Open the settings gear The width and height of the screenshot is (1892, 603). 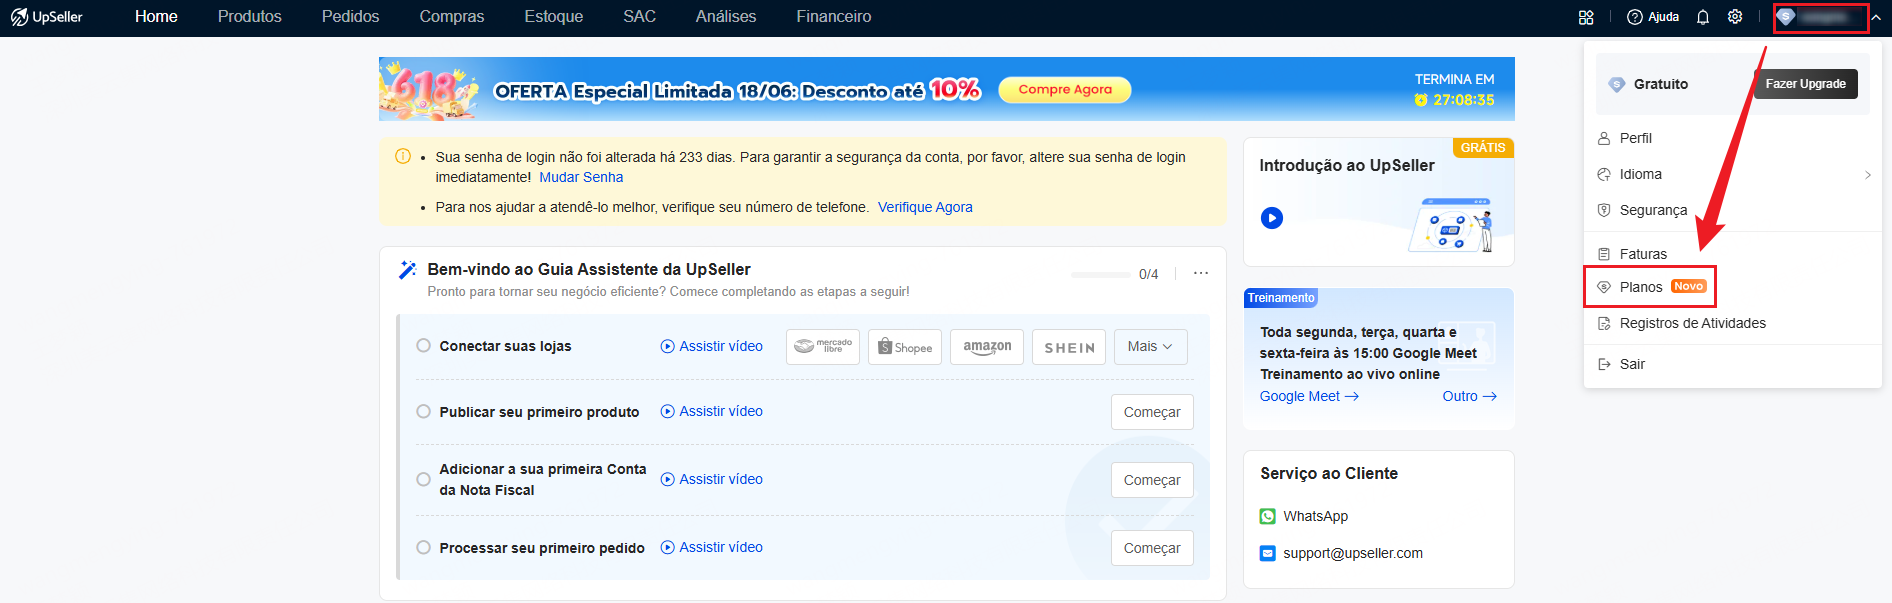point(1735,17)
